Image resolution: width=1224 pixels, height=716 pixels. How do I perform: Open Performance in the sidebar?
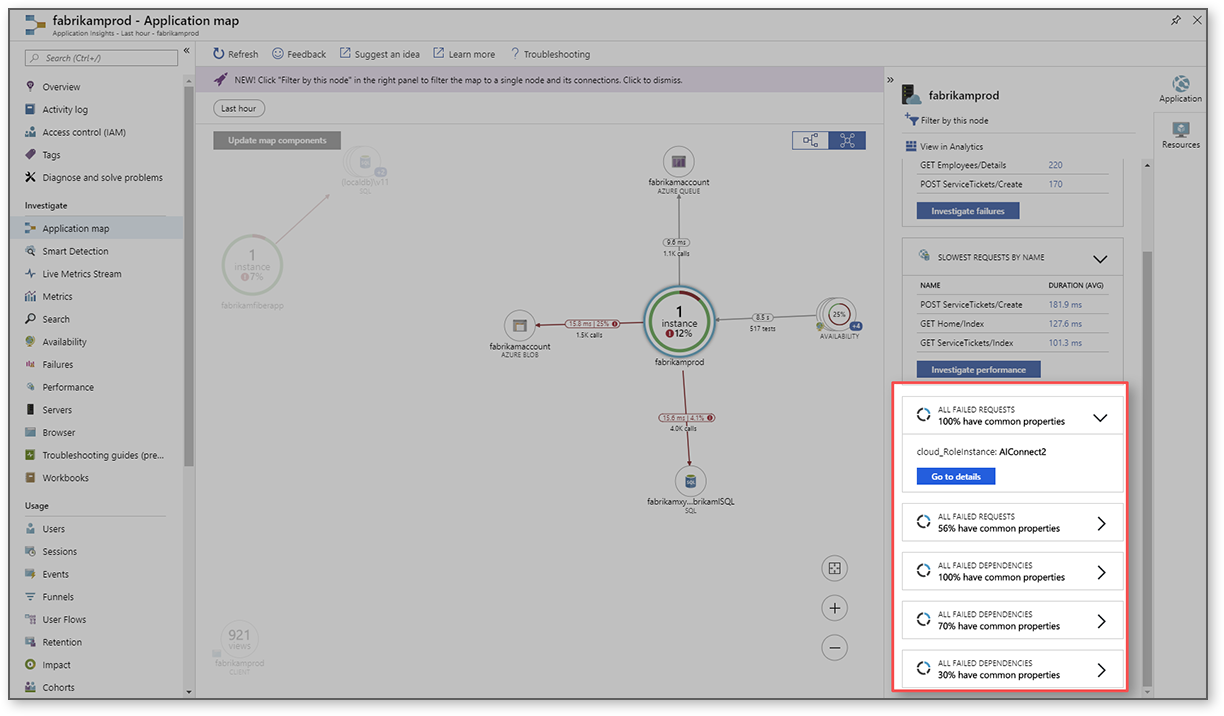point(68,387)
